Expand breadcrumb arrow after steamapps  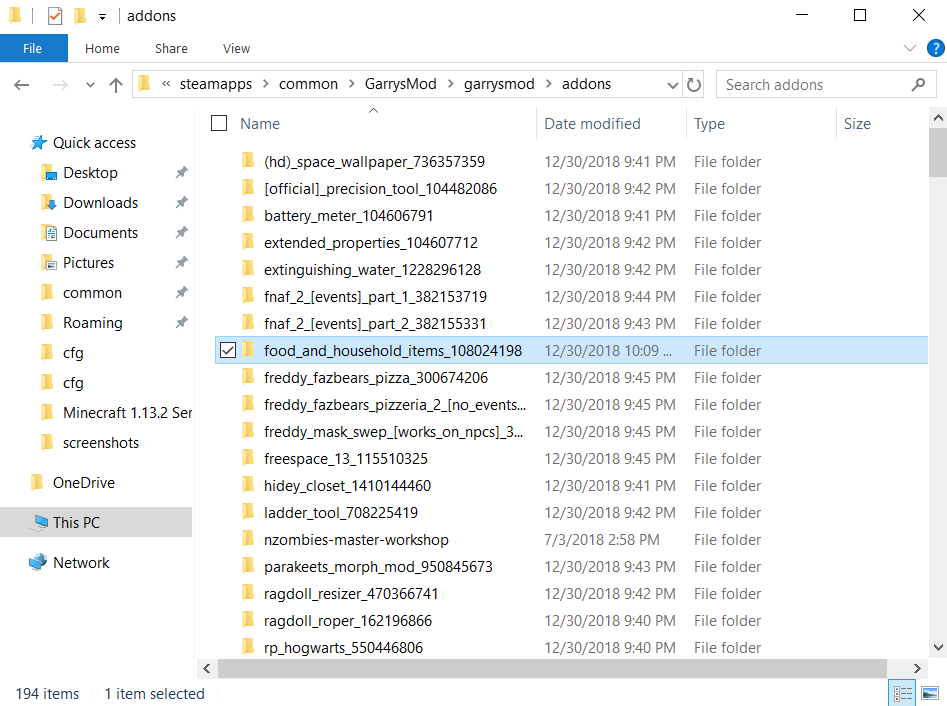coord(266,84)
